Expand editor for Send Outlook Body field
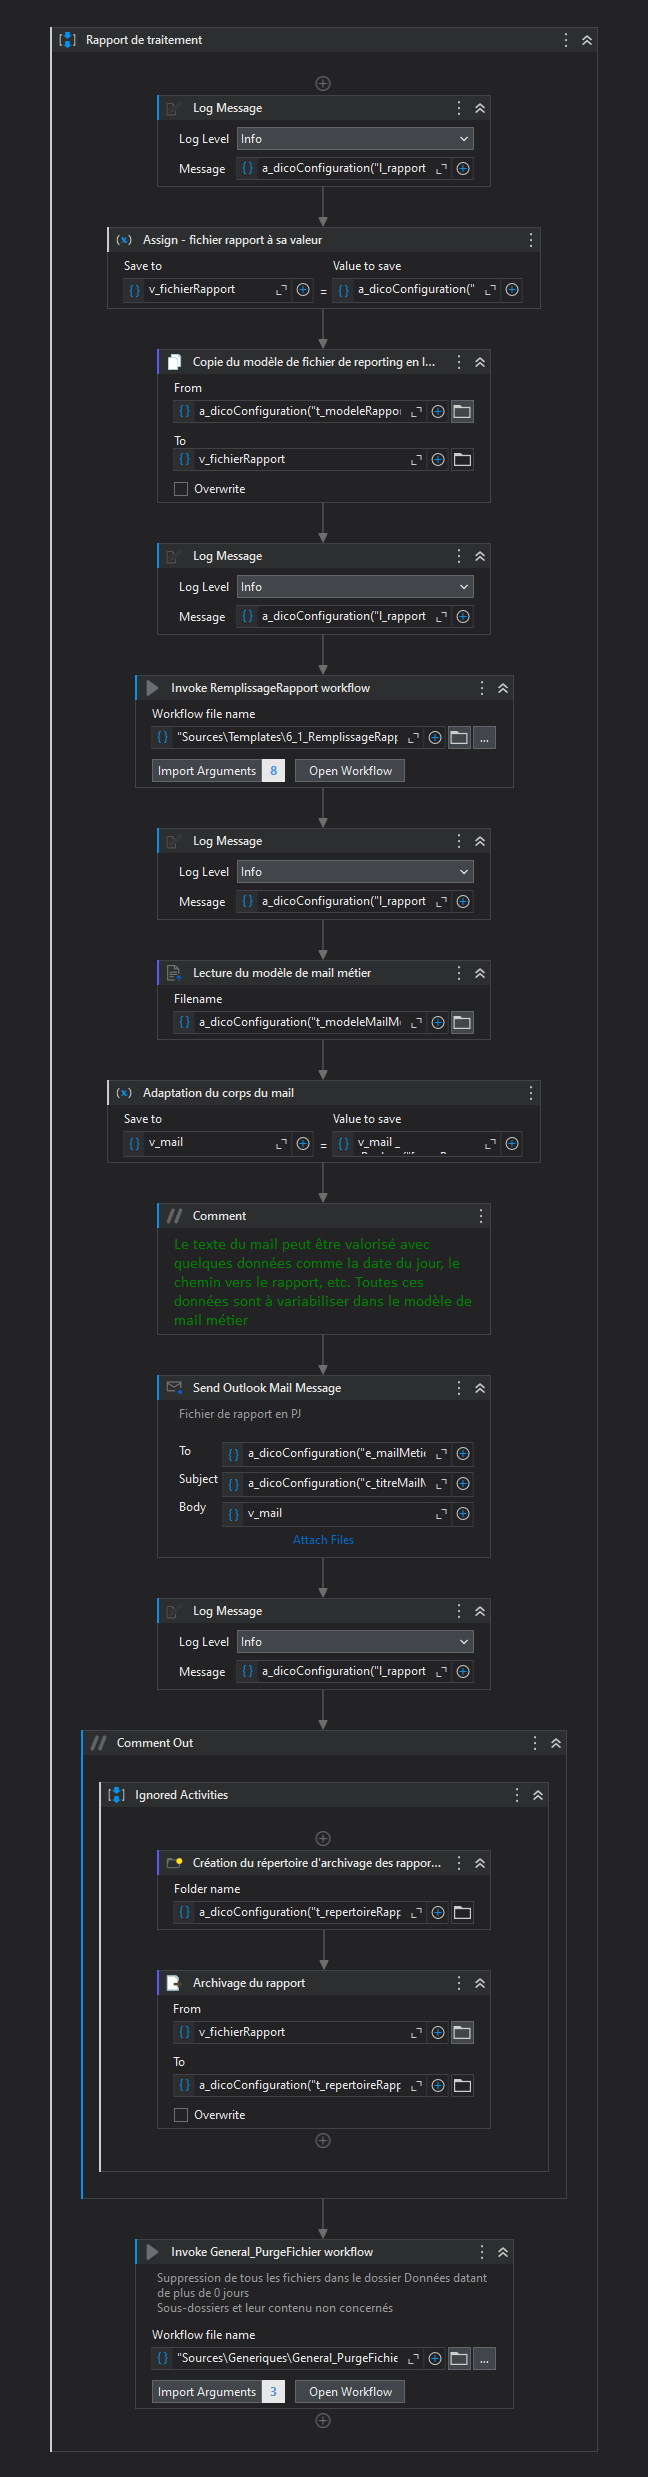648x2477 pixels. [441, 1514]
